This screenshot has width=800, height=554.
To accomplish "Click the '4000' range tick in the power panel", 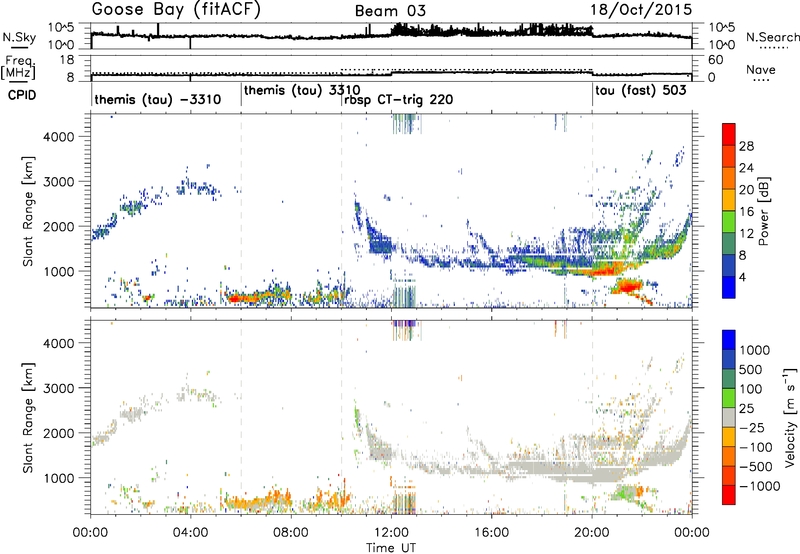I will coord(58,137).
